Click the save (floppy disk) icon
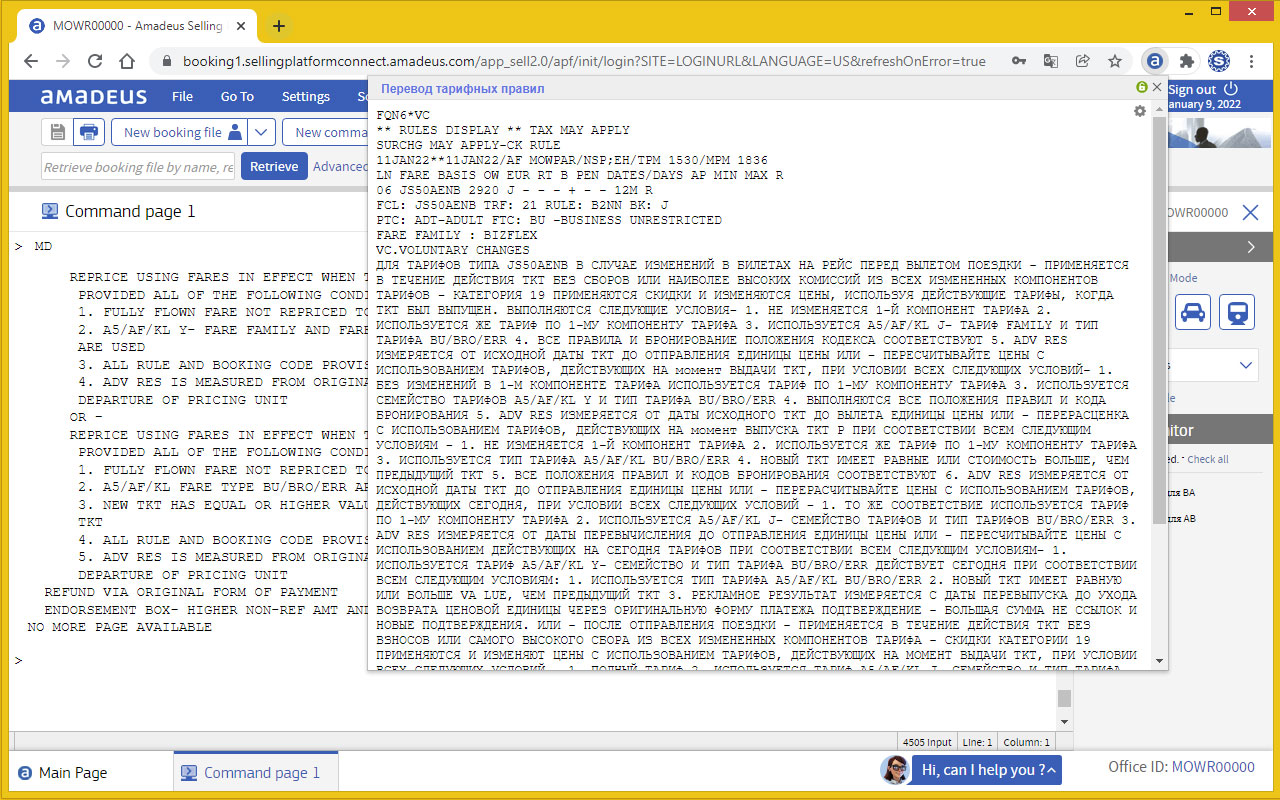Screen dimensions: 1280x800 [x=57, y=132]
